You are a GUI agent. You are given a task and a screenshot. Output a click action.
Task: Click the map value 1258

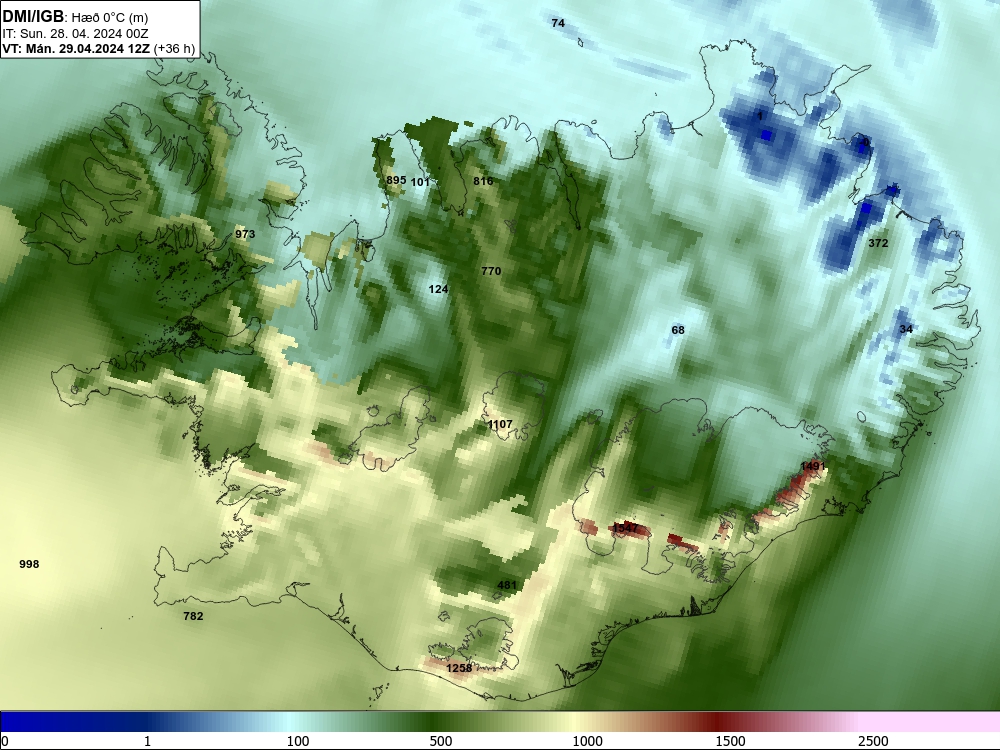pyautogui.click(x=459, y=668)
